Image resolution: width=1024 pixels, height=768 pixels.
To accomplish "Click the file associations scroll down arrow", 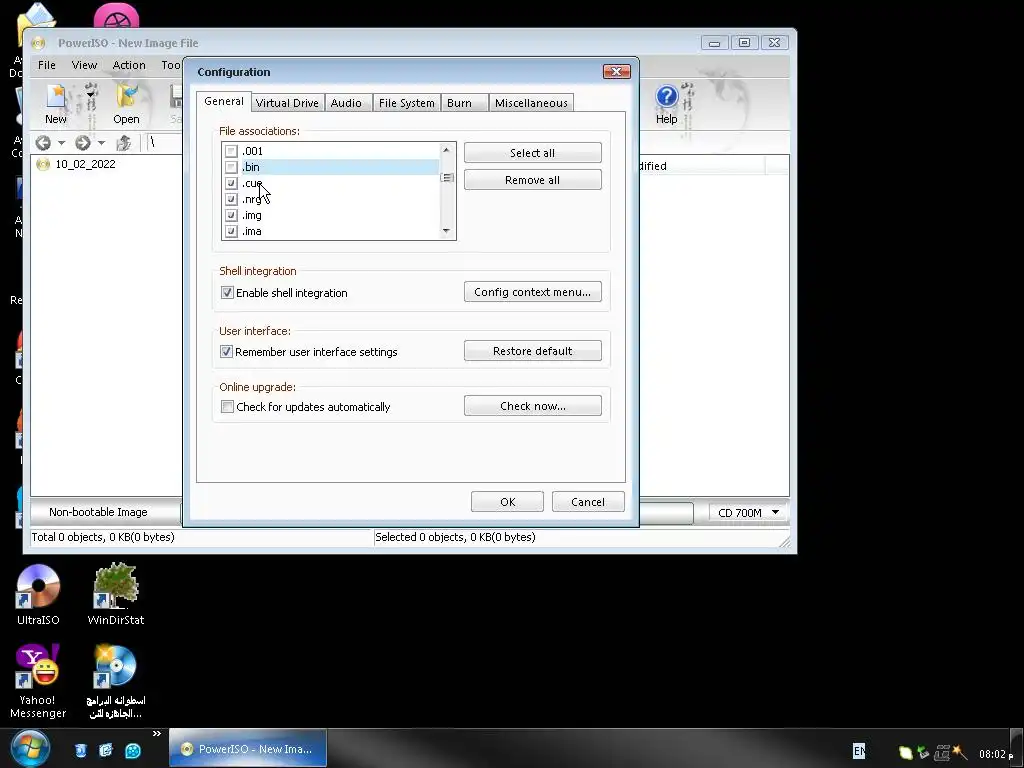I will coord(447,231).
